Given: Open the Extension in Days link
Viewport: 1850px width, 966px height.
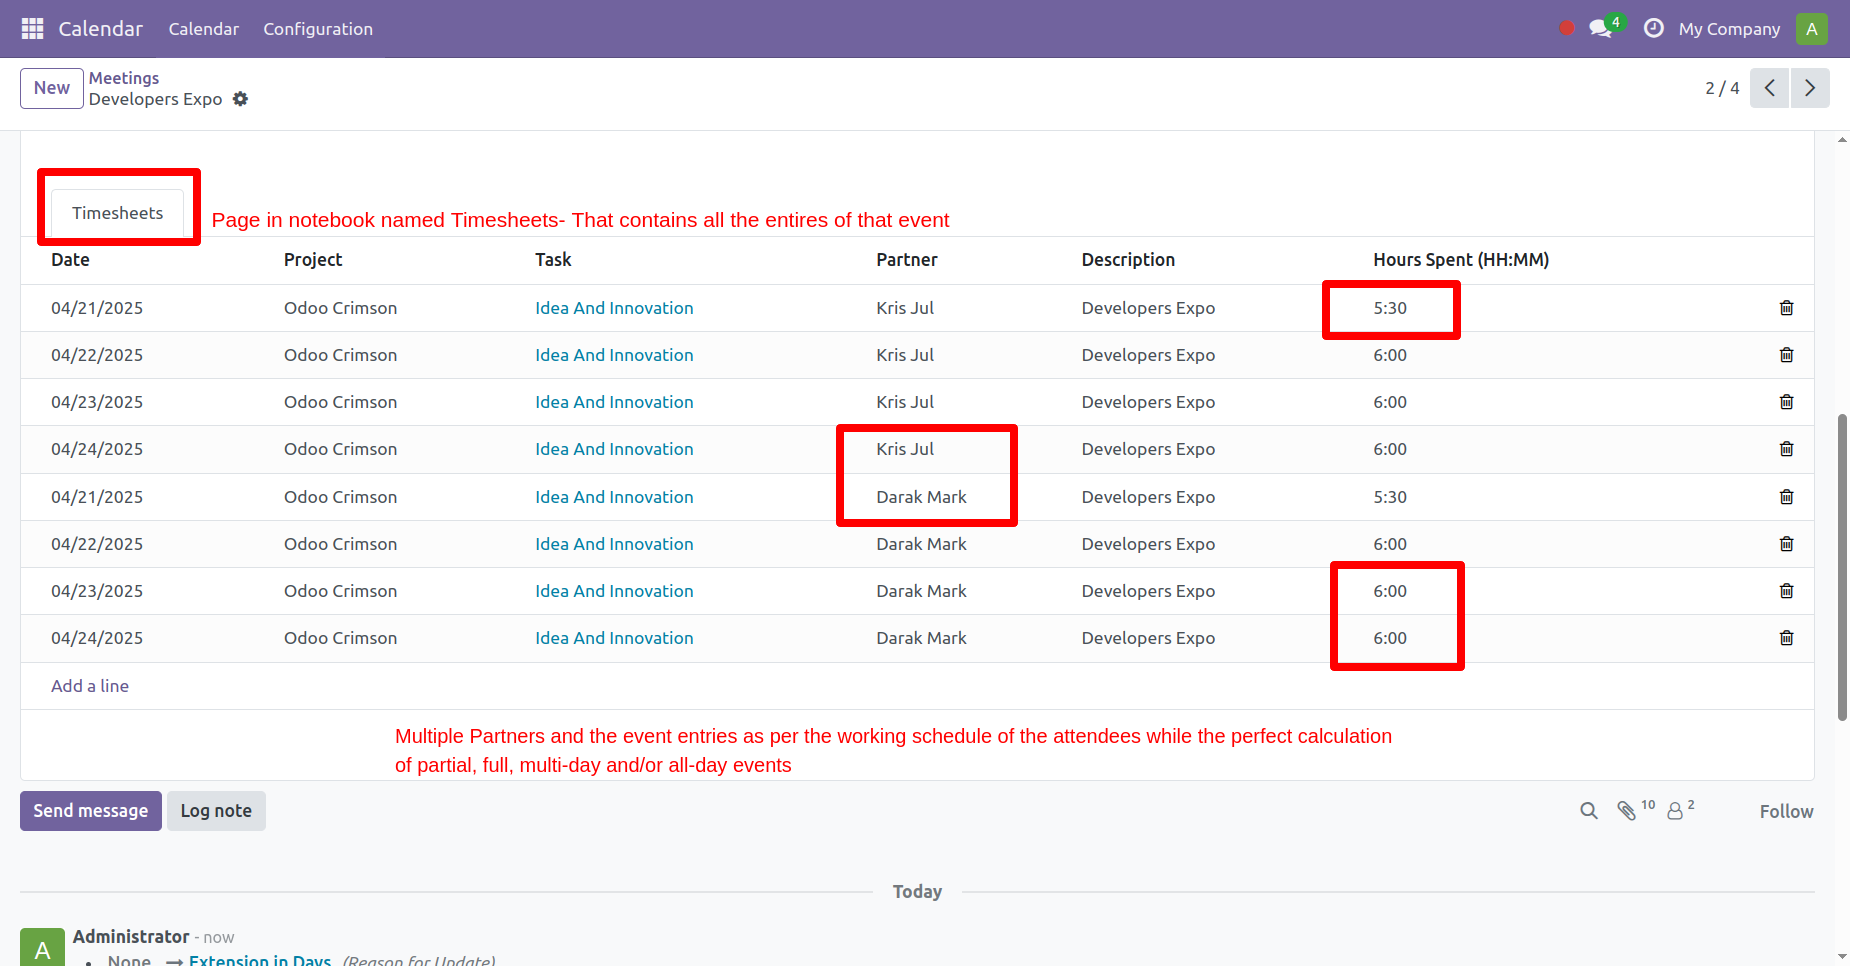Looking at the screenshot, I should click(259, 958).
